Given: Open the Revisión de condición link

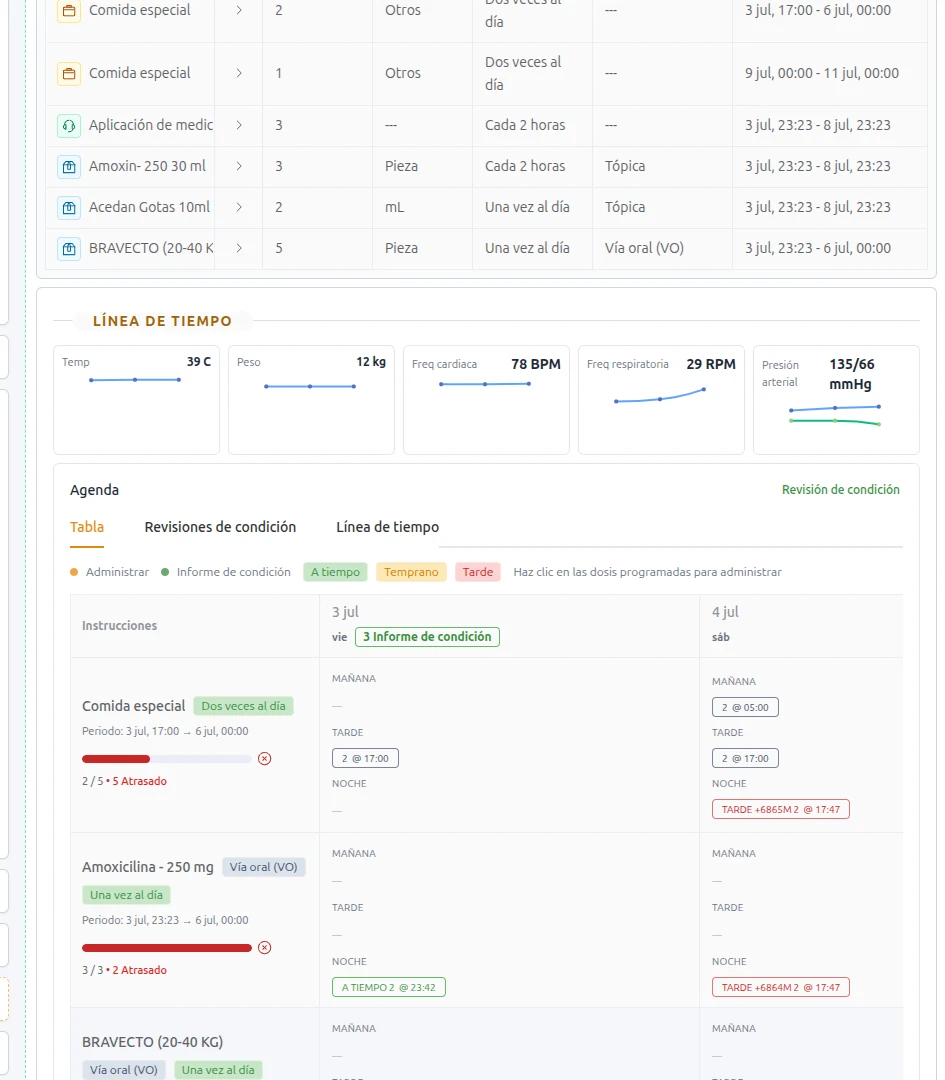Looking at the screenshot, I should [840, 490].
